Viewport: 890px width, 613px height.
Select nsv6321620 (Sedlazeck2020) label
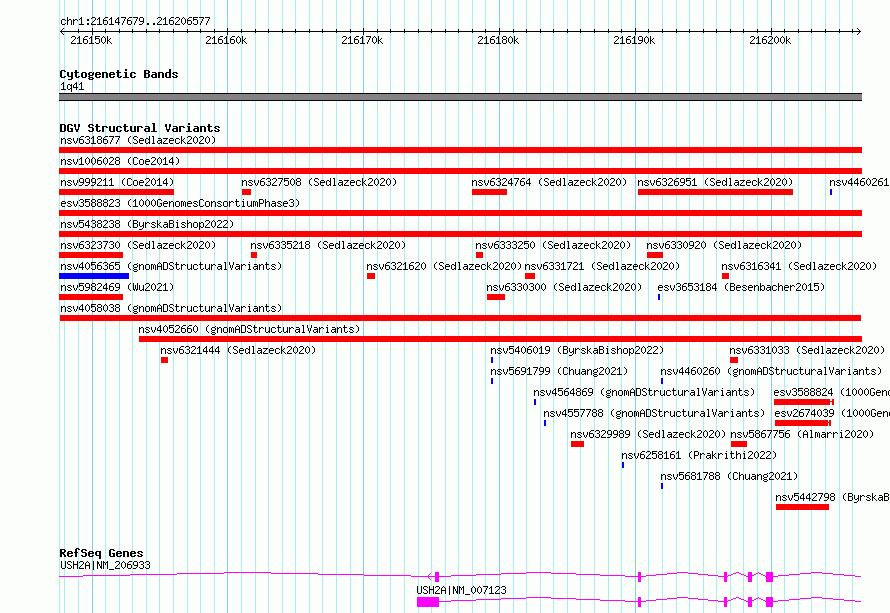pyautogui.click(x=444, y=266)
